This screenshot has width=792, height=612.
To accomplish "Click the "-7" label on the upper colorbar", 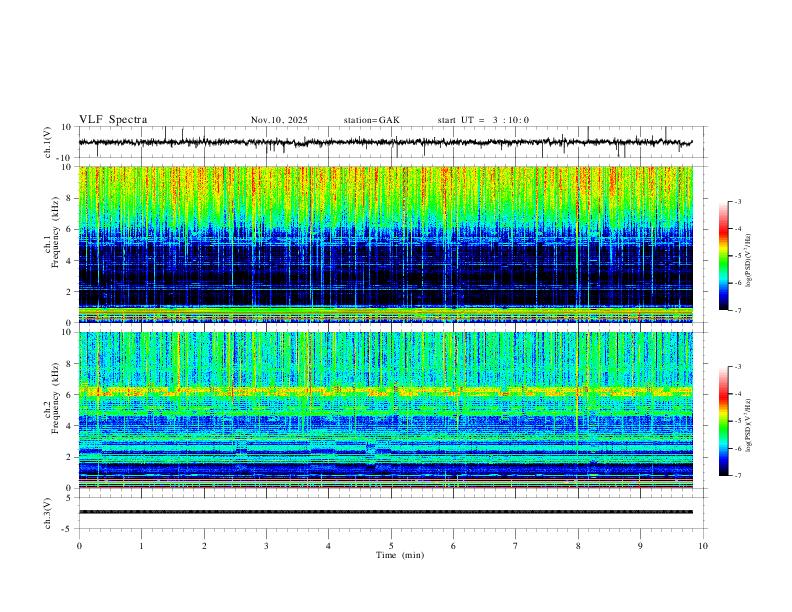I will point(738,311).
